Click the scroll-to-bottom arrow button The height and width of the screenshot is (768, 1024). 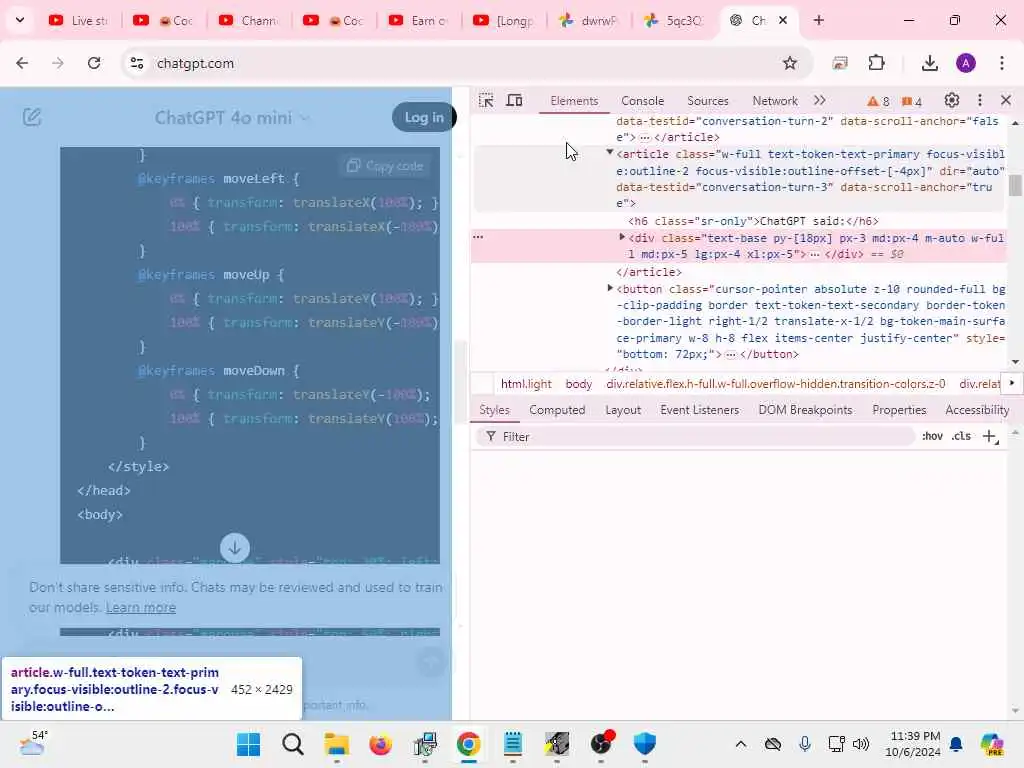(x=234, y=547)
